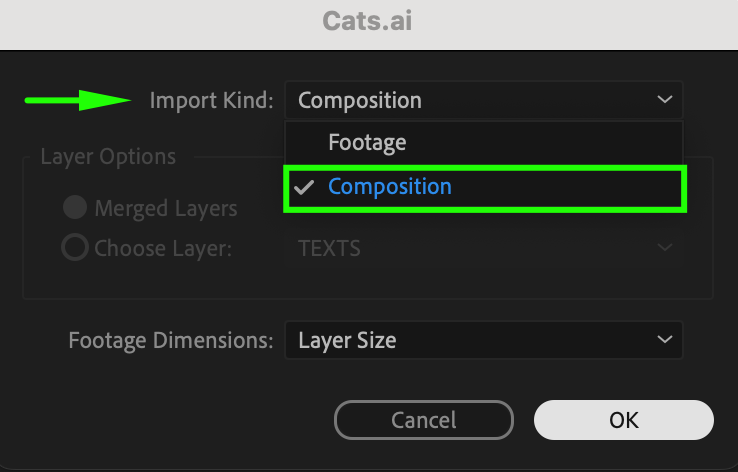Click the OK button
Viewport: 738px width, 472px height.
point(624,420)
